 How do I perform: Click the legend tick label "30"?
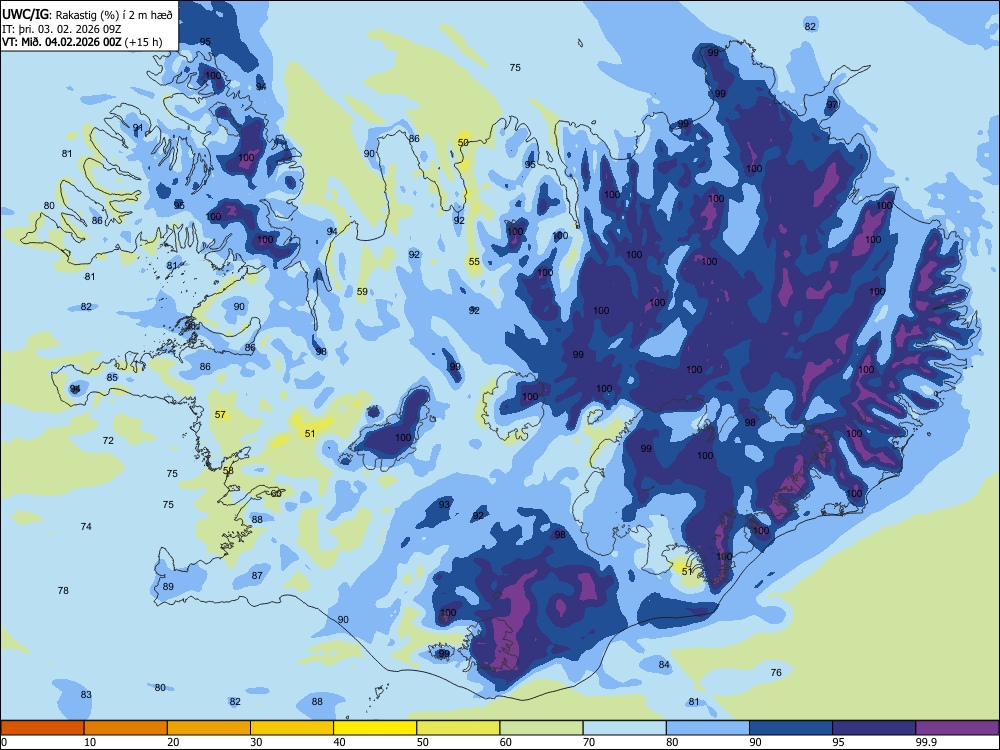point(256,742)
